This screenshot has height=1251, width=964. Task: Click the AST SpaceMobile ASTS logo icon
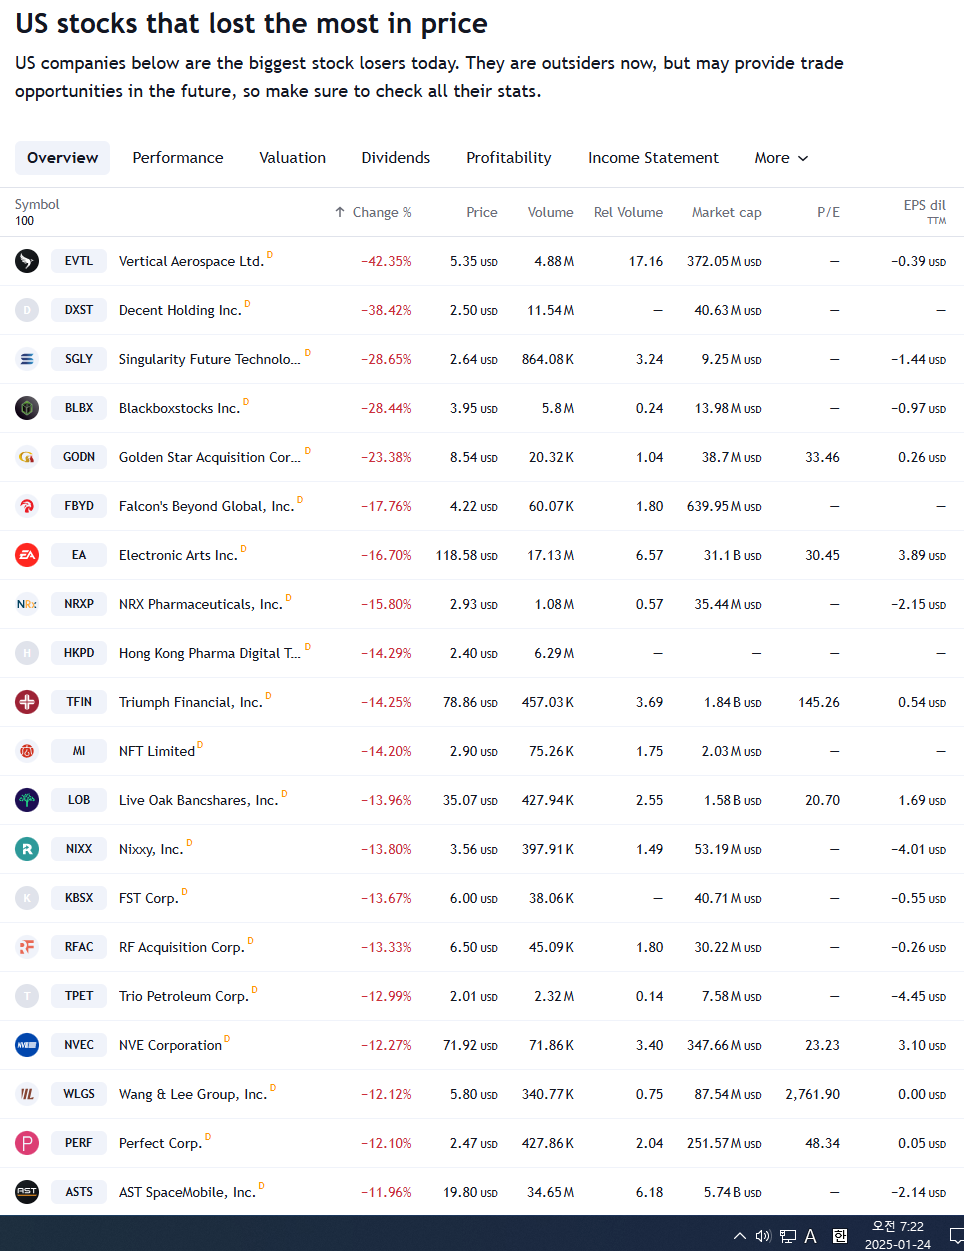tap(27, 1192)
